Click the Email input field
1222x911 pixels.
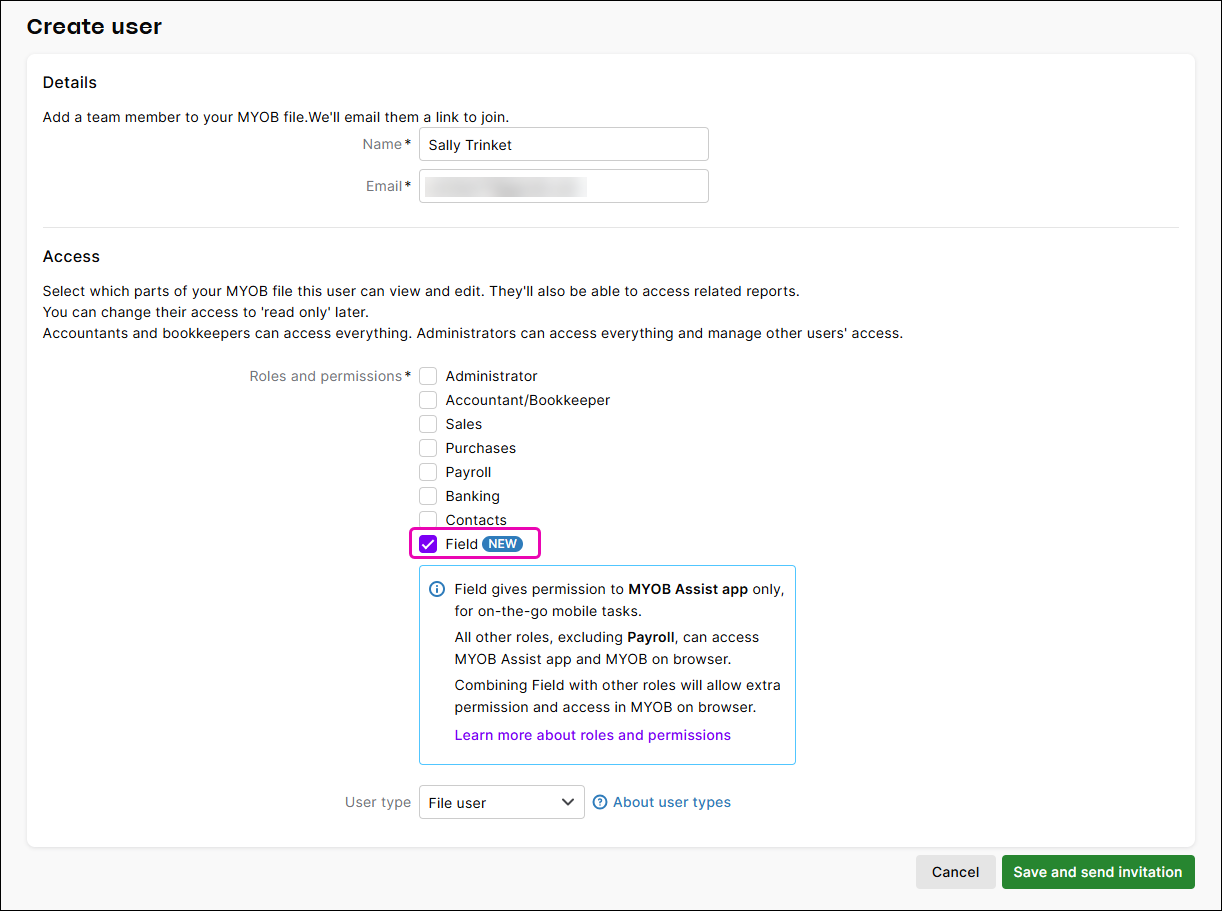[564, 186]
